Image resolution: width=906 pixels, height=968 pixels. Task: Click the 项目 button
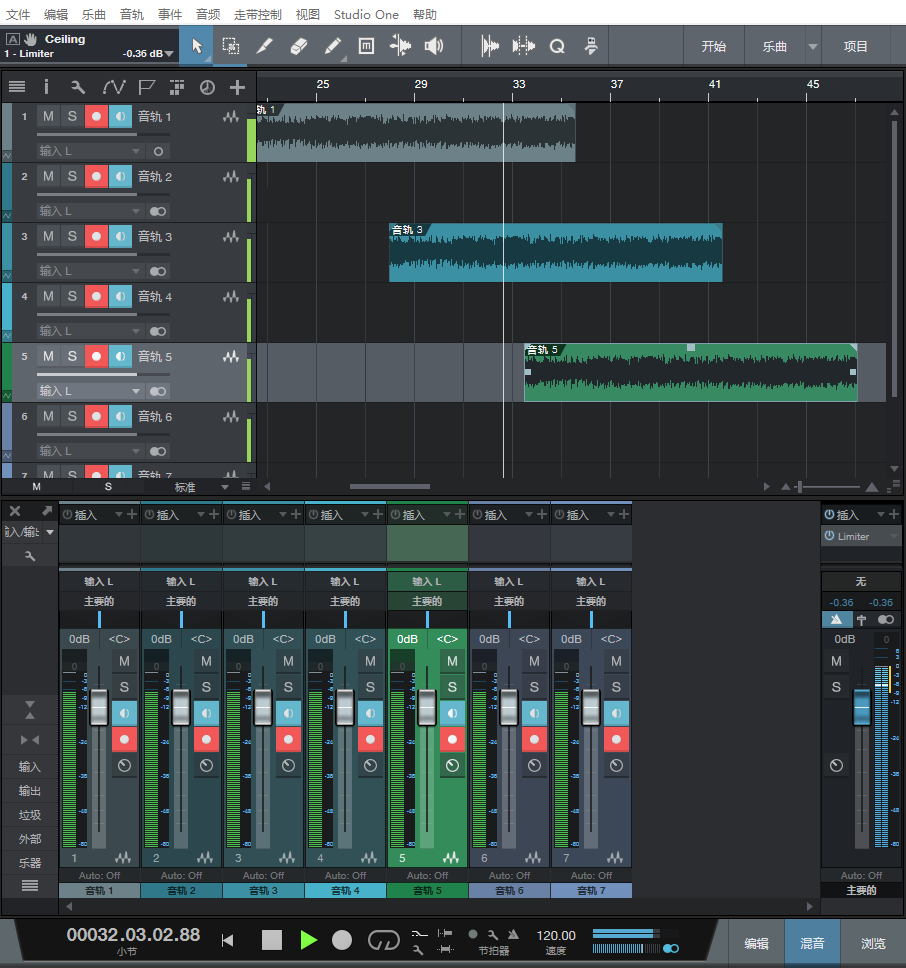click(855, 46)
